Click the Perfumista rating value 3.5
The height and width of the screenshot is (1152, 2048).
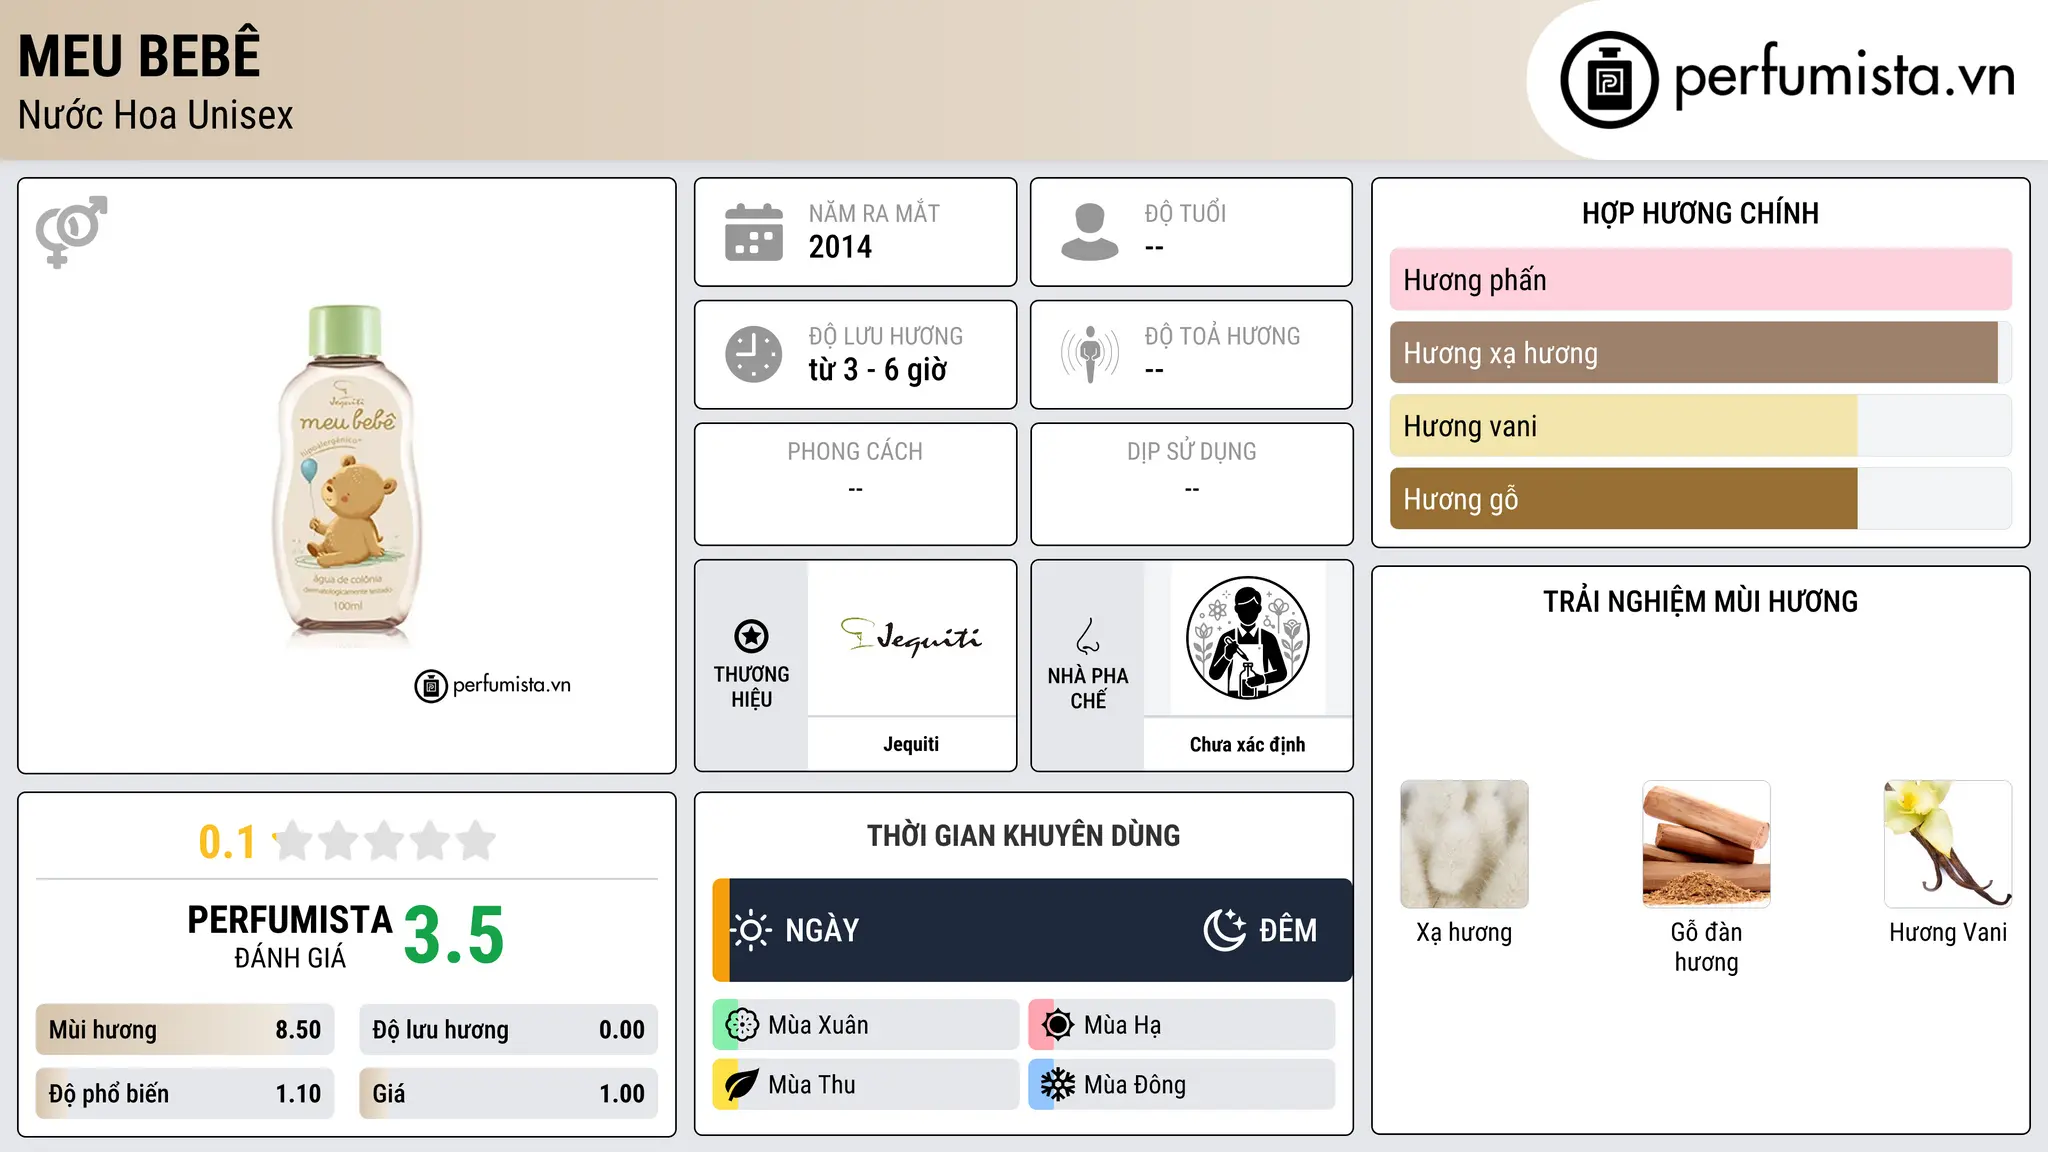point(454,935)
